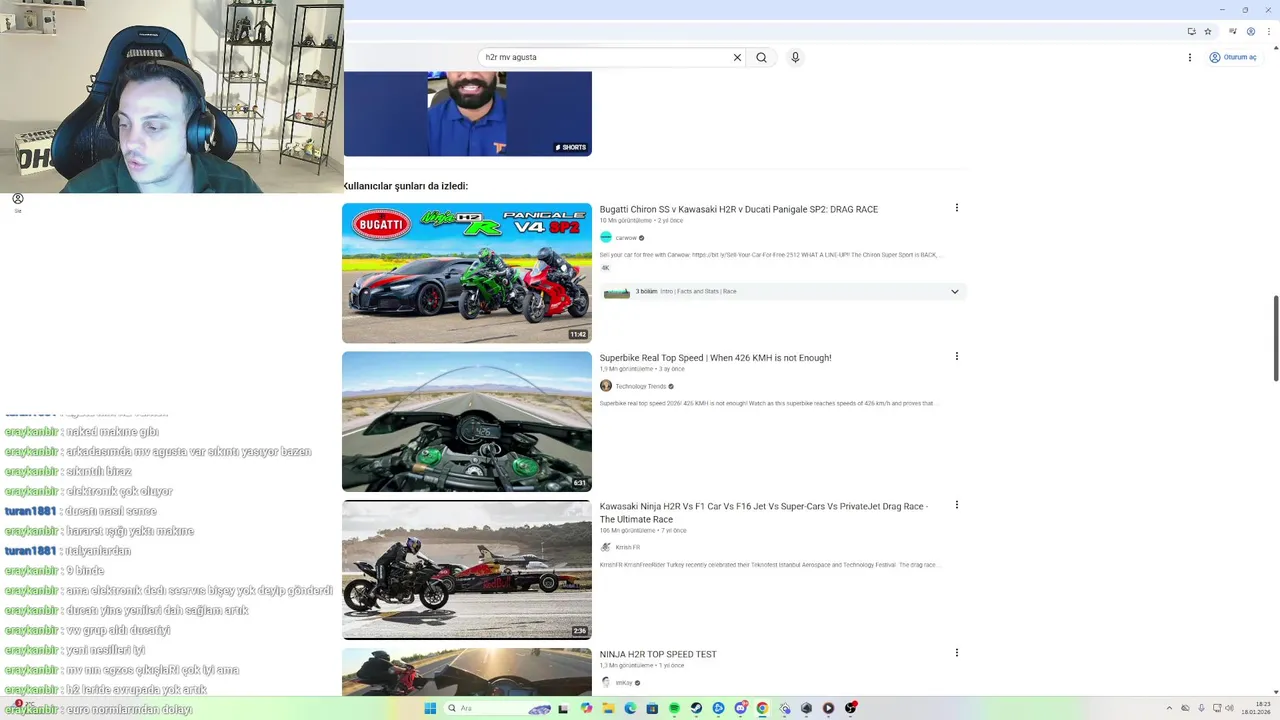The height and width of the screenshot is (720, 1280).
Task: Click the user icon below webcam overlay
Action: (x=18, y=199)
